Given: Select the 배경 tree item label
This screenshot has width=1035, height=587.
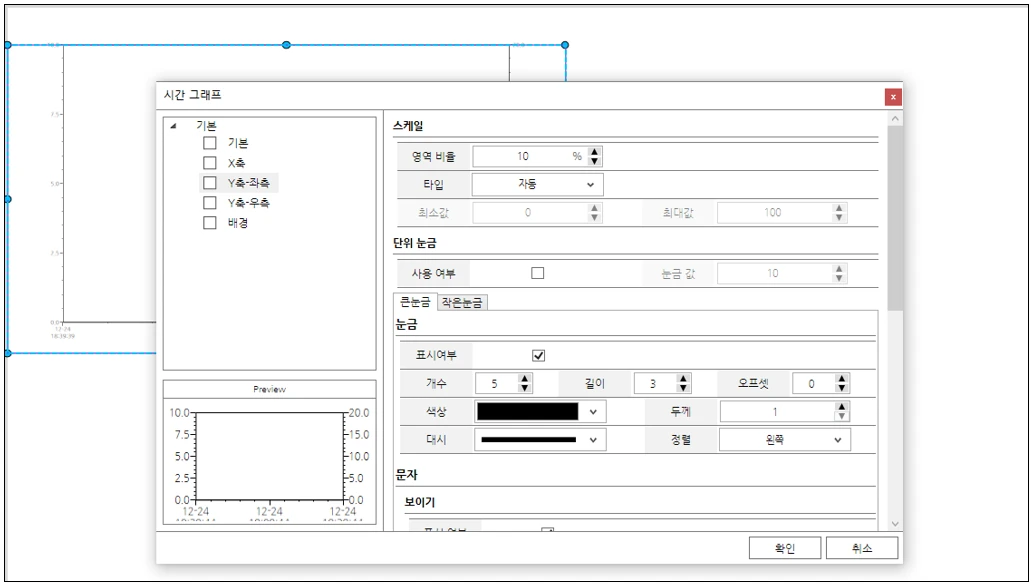Looking at the screenshot, I should [x=238, y=223].
